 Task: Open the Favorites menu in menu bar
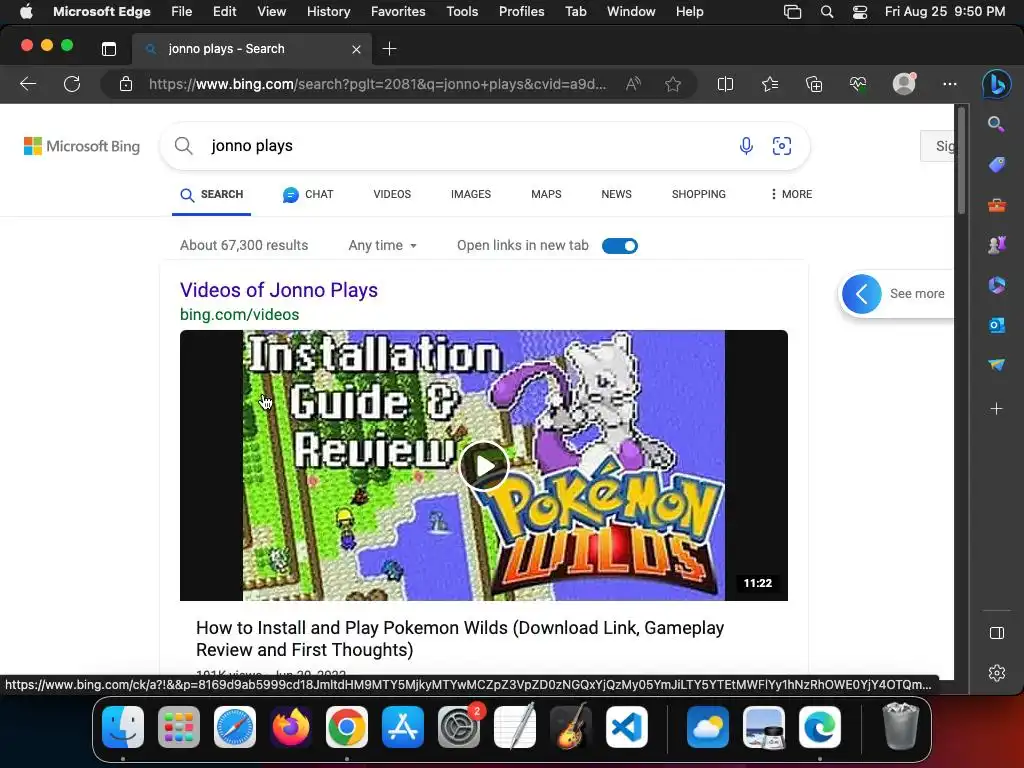[398, 11]
